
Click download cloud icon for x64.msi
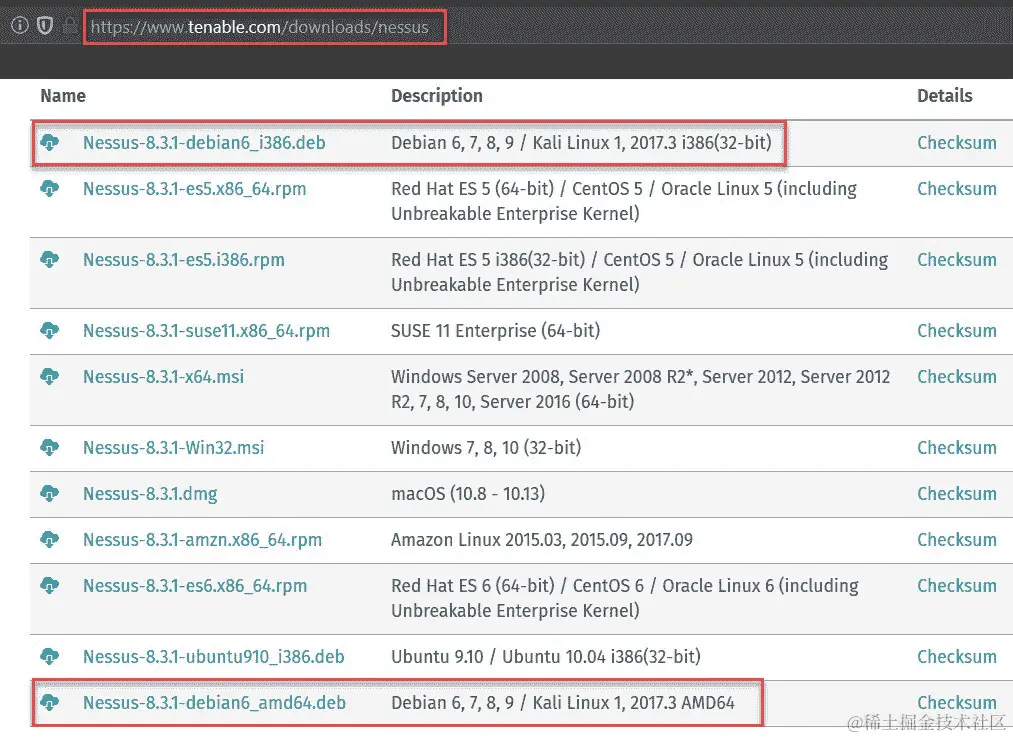pos(50,377)
